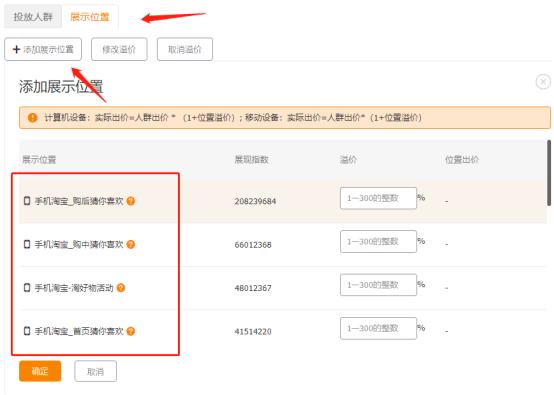Viewport: 554px width, 395px height.
Task: Click the 添加展示位置 button
Action: click(43, 49)
